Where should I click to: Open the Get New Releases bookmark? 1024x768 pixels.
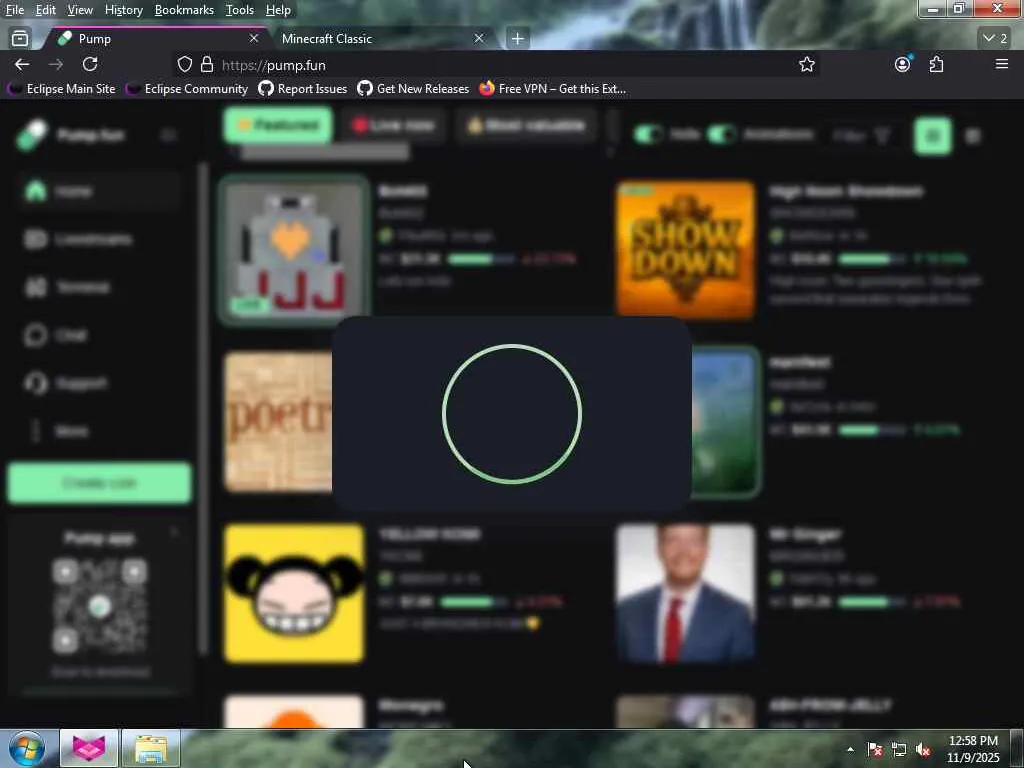coord(413,88)
